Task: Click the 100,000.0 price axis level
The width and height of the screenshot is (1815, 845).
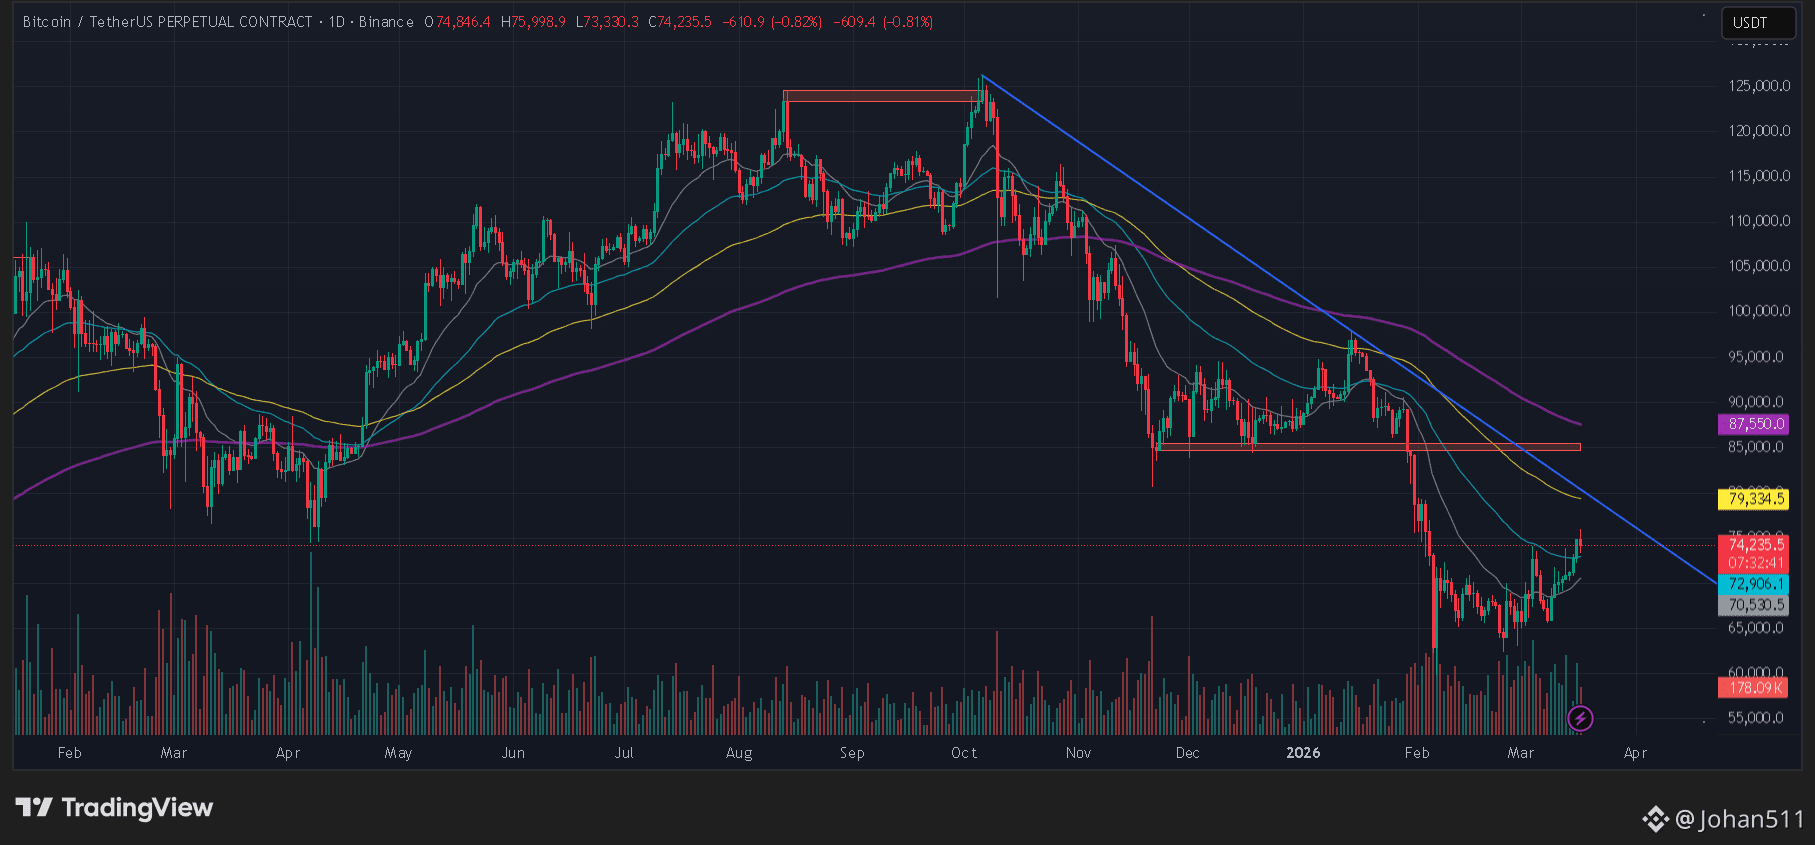Action: pyautogui.click(x=1759, y=311)
